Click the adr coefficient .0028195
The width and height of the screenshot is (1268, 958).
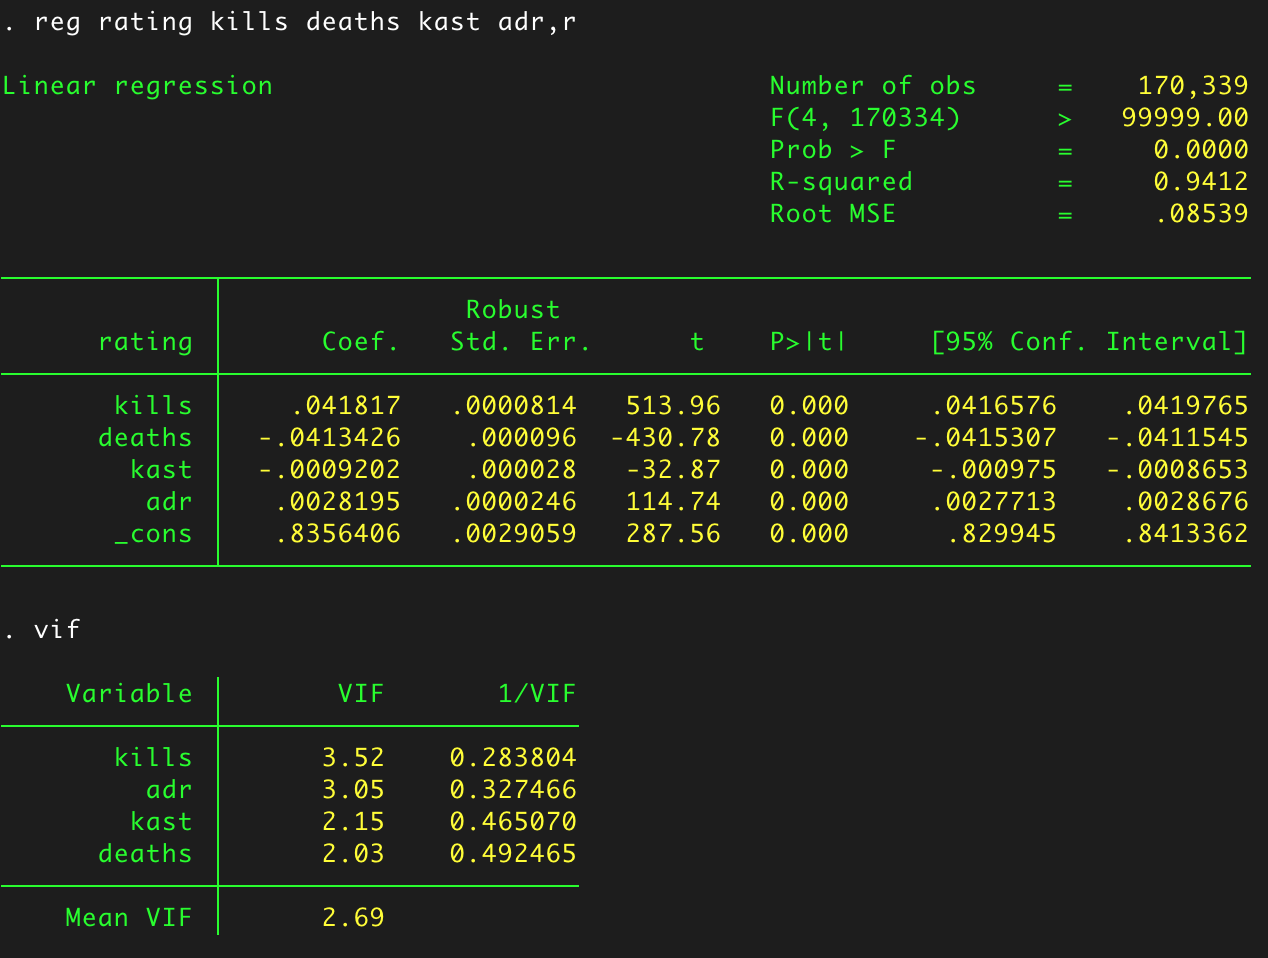pyautogui.click(x=338, y=501)
